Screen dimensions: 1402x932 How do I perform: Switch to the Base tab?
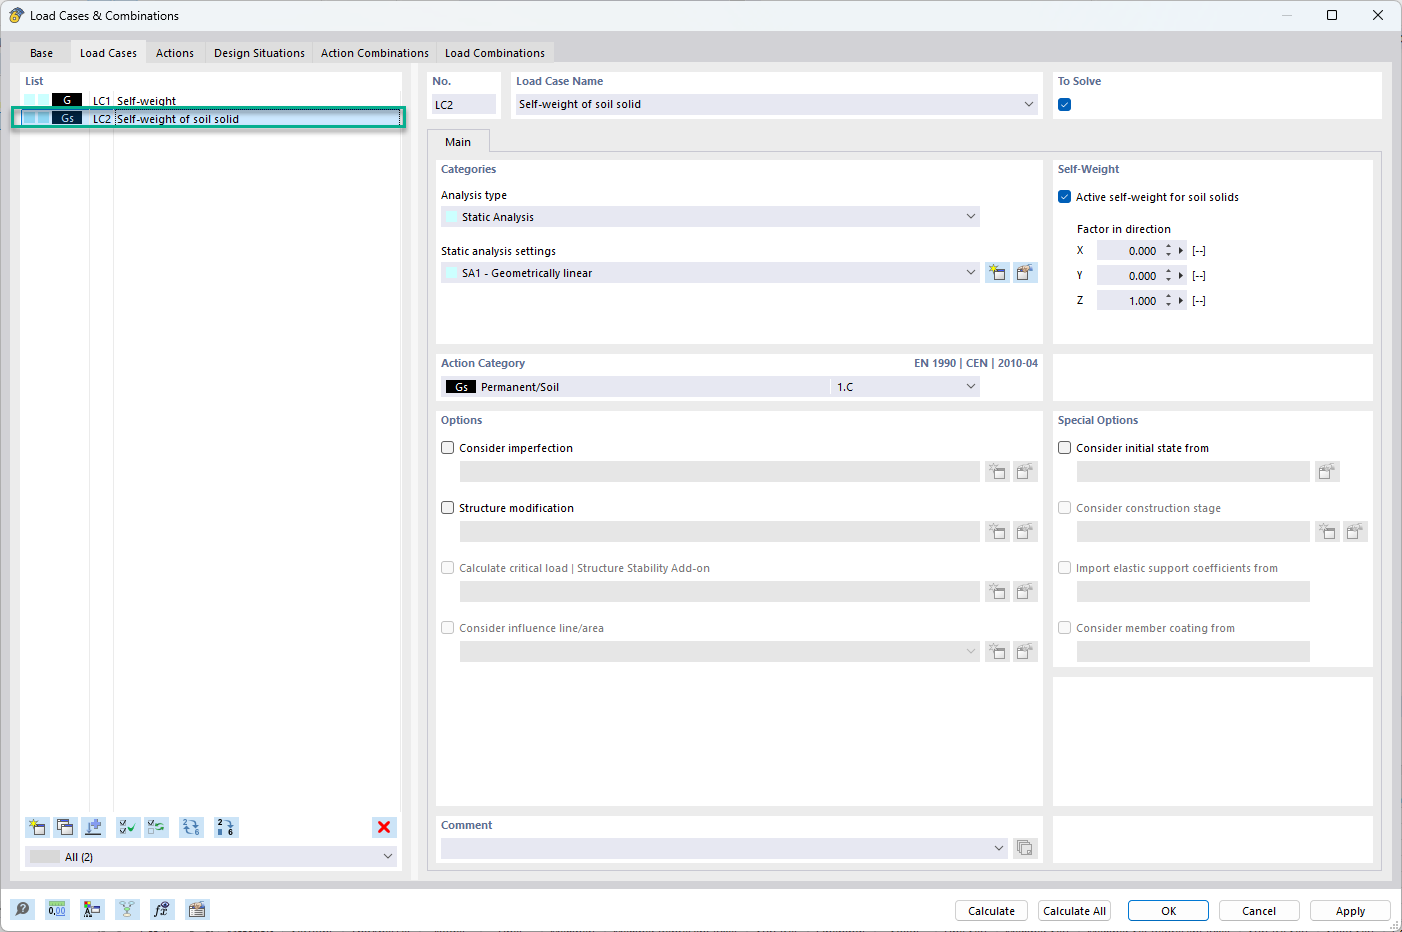click(x=42, y=53)
